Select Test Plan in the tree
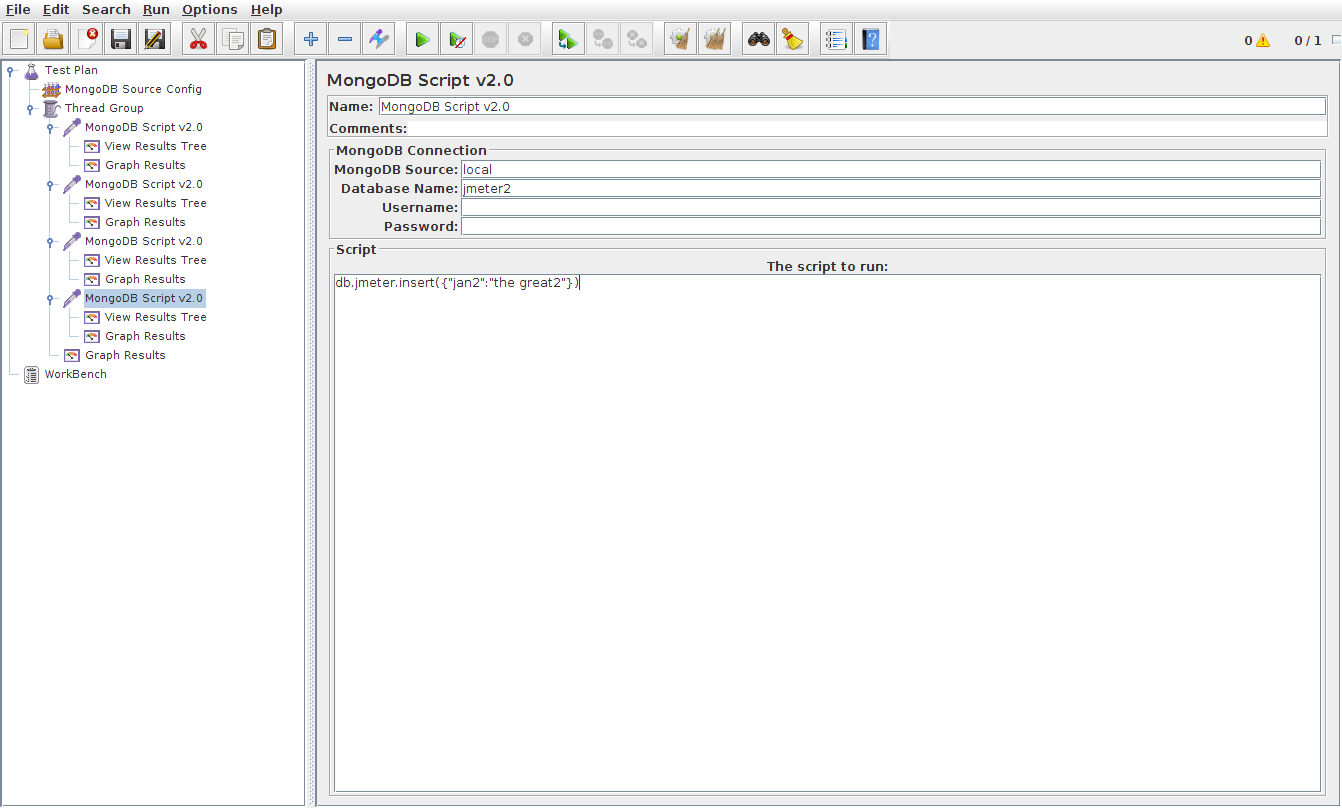This screenshot has width=1342, height=808. [x=71, y=70]
